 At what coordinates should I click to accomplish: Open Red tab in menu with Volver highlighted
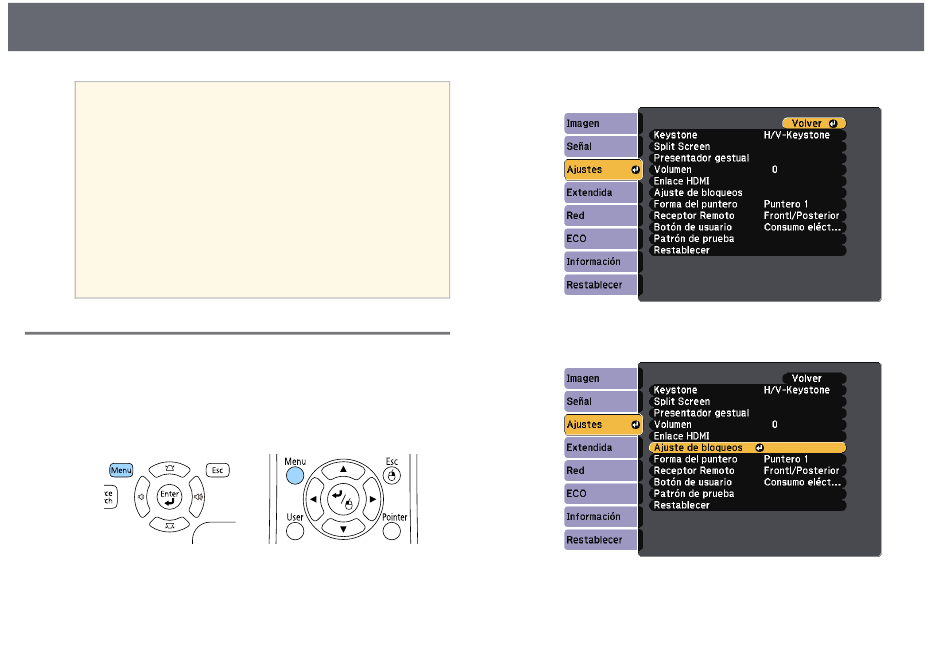point(600,216)
